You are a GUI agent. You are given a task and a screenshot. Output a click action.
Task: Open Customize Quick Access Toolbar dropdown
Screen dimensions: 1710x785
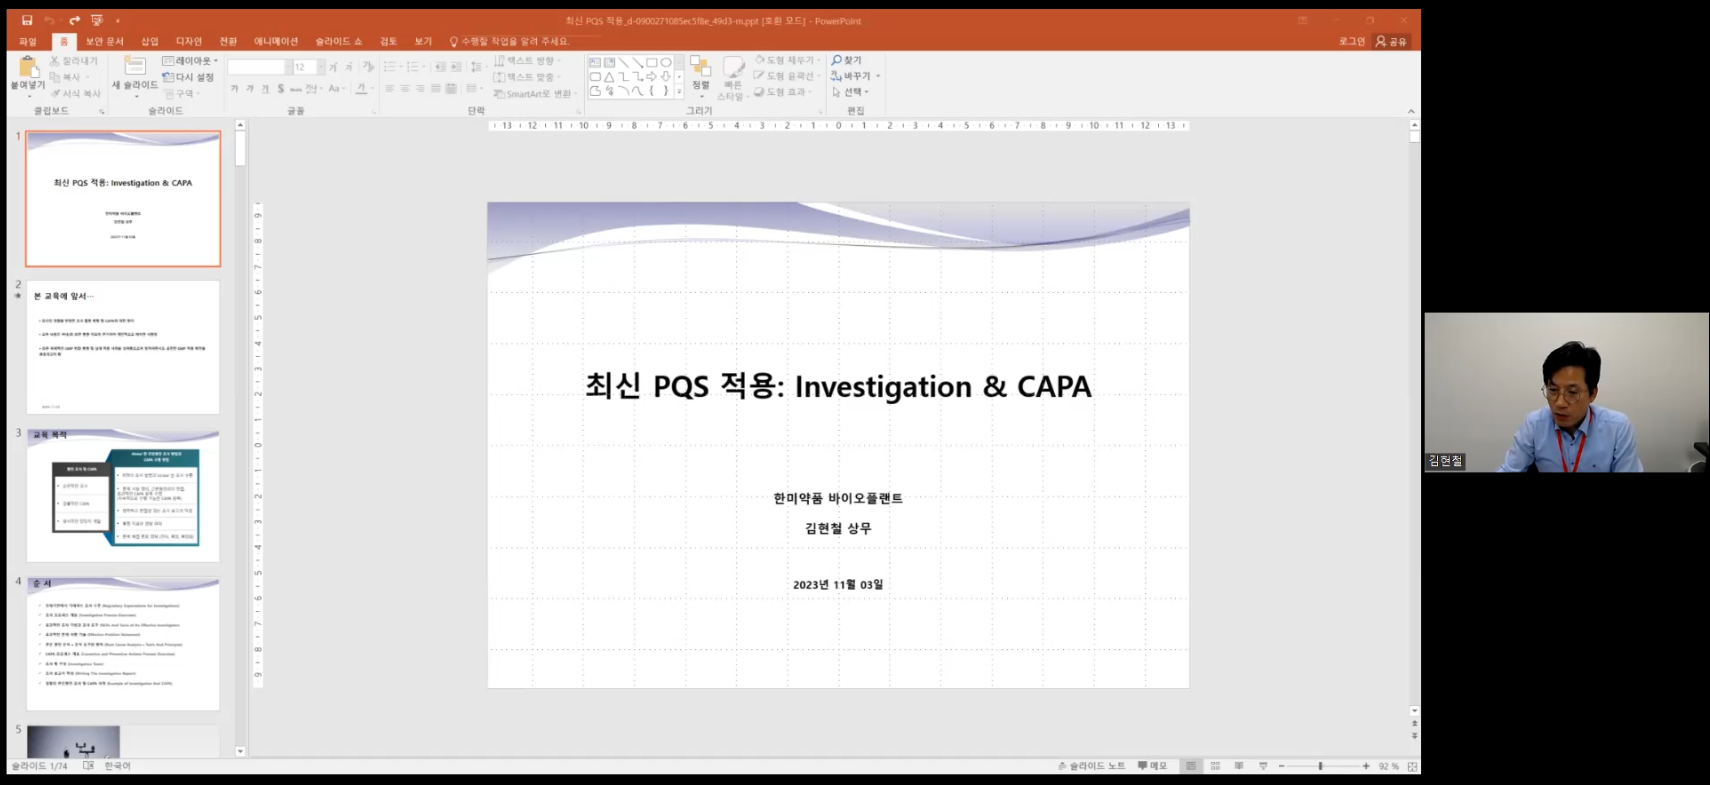point(117,20)
